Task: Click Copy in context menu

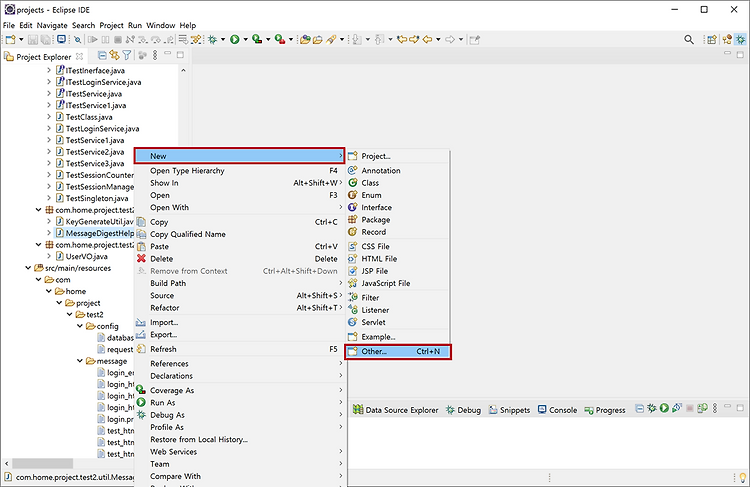Action: (239, 222)
